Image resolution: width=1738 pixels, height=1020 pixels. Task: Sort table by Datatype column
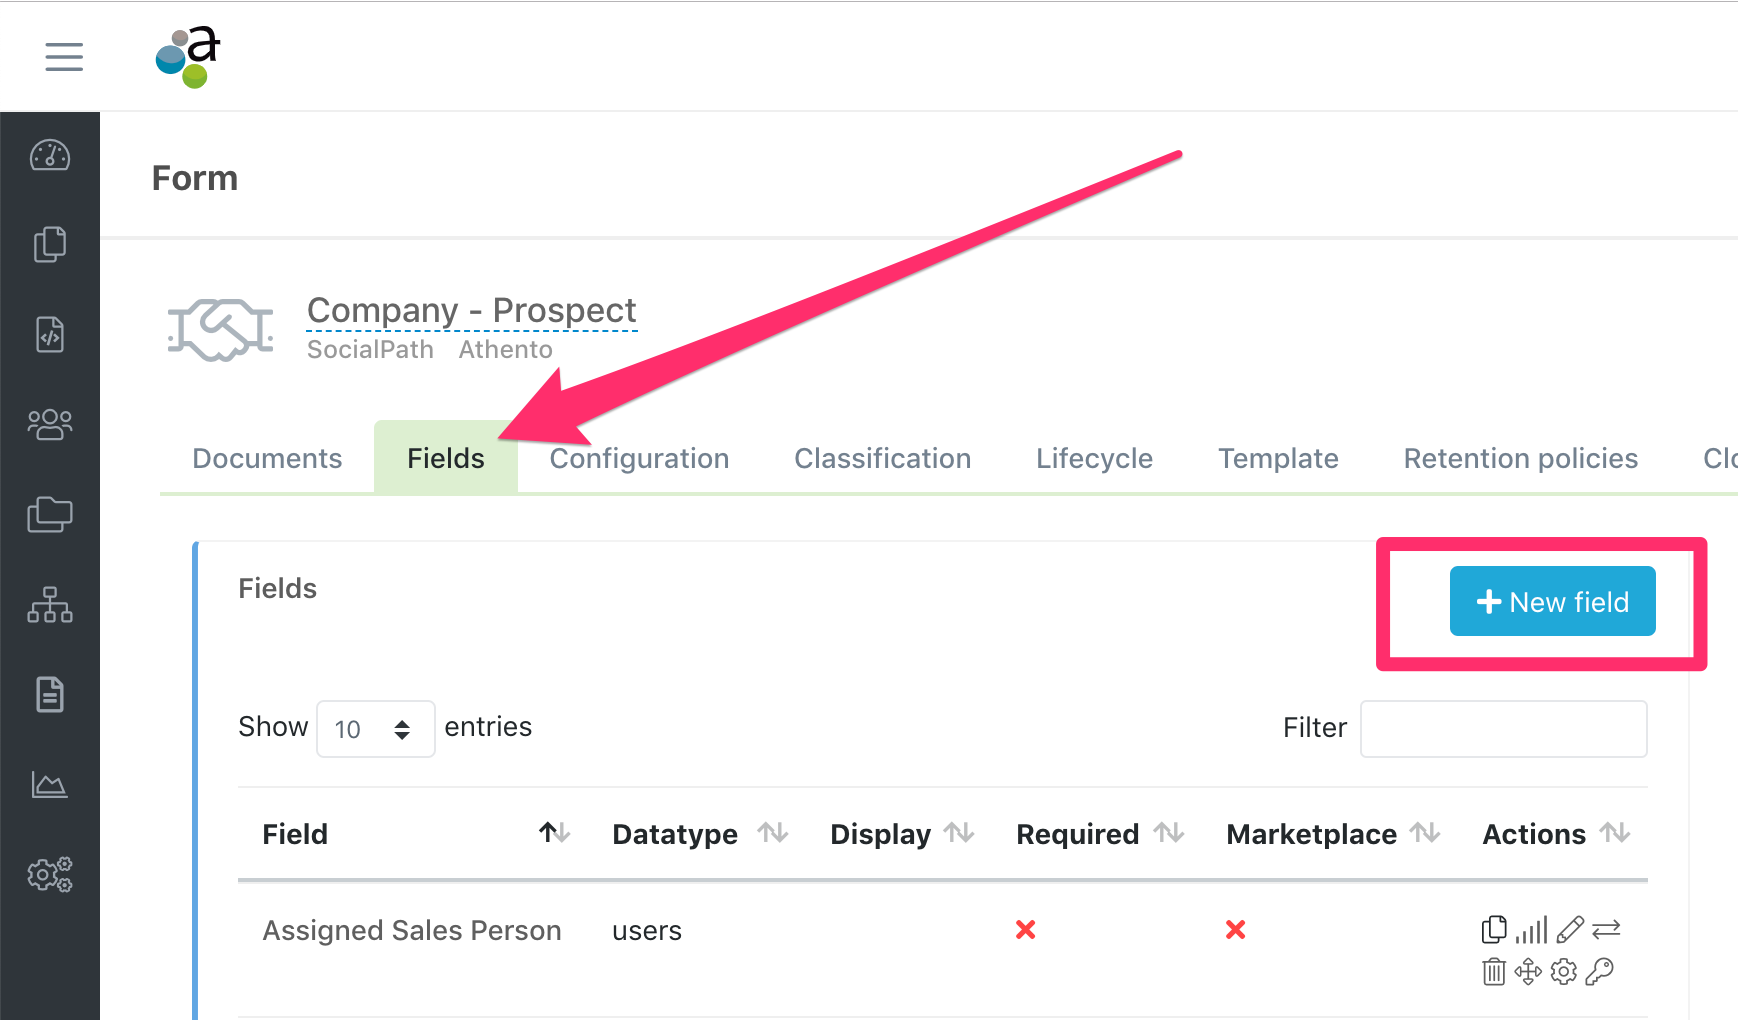(772, 833)
